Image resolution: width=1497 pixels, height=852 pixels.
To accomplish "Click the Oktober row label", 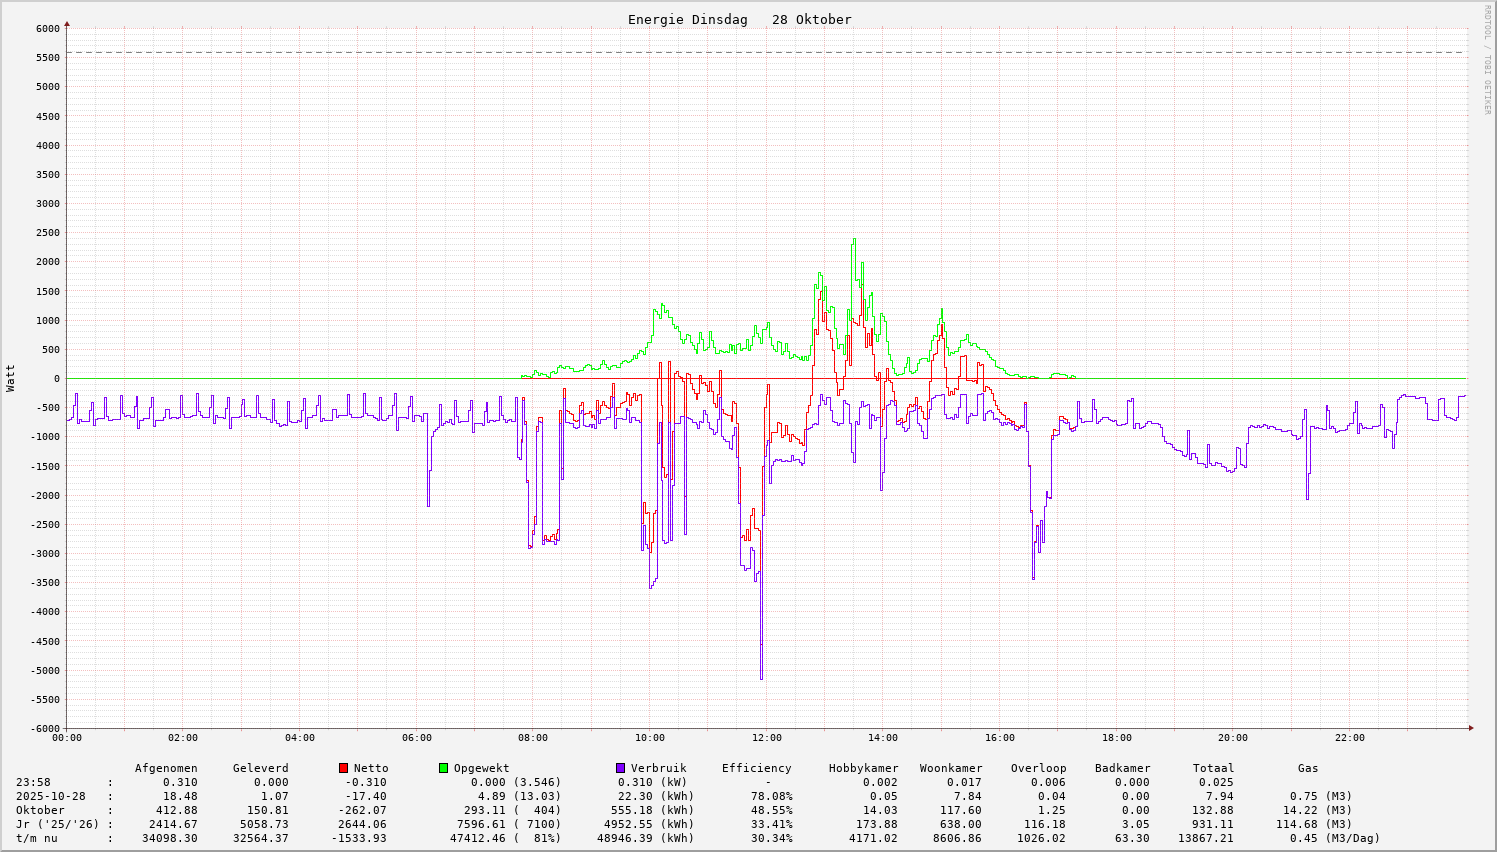I will (40, 810).
